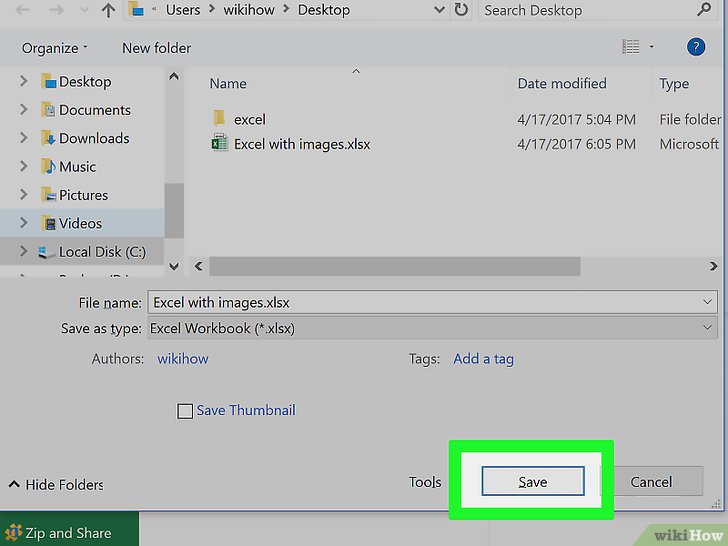Click the file list scroll left arrow
Viewport: 728px width, 546px height.
(x=199, y=266)
